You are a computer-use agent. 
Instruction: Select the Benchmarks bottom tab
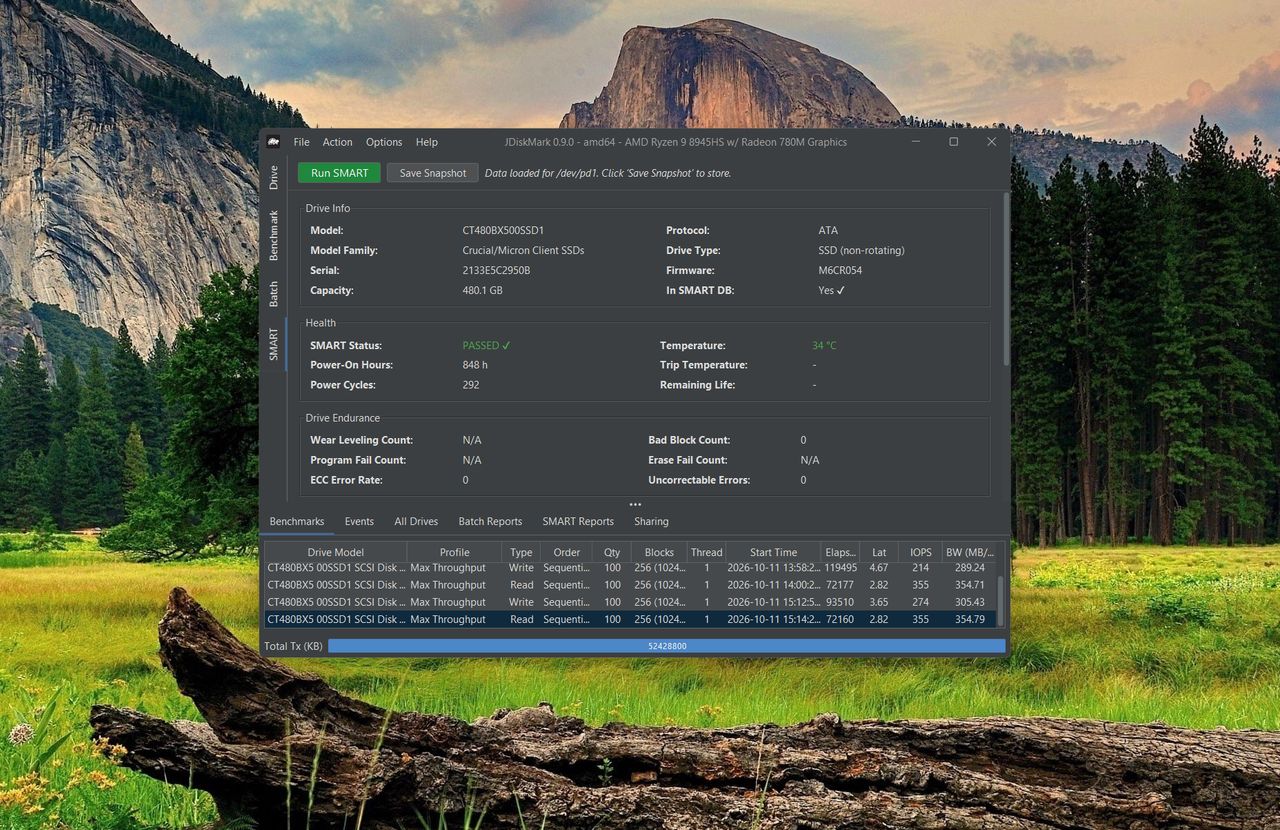pos(297,521)
